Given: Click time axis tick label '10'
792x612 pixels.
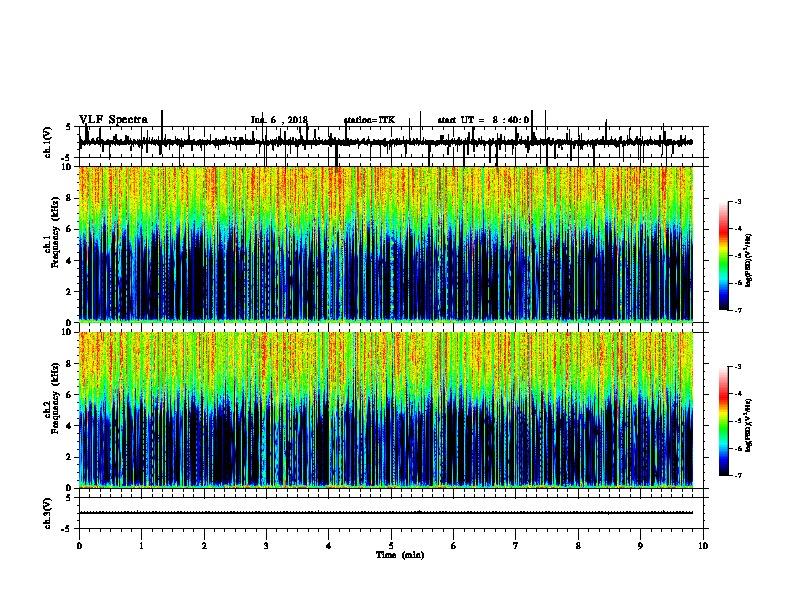Looking at the screenshot, I should click(x=703, y=546).
